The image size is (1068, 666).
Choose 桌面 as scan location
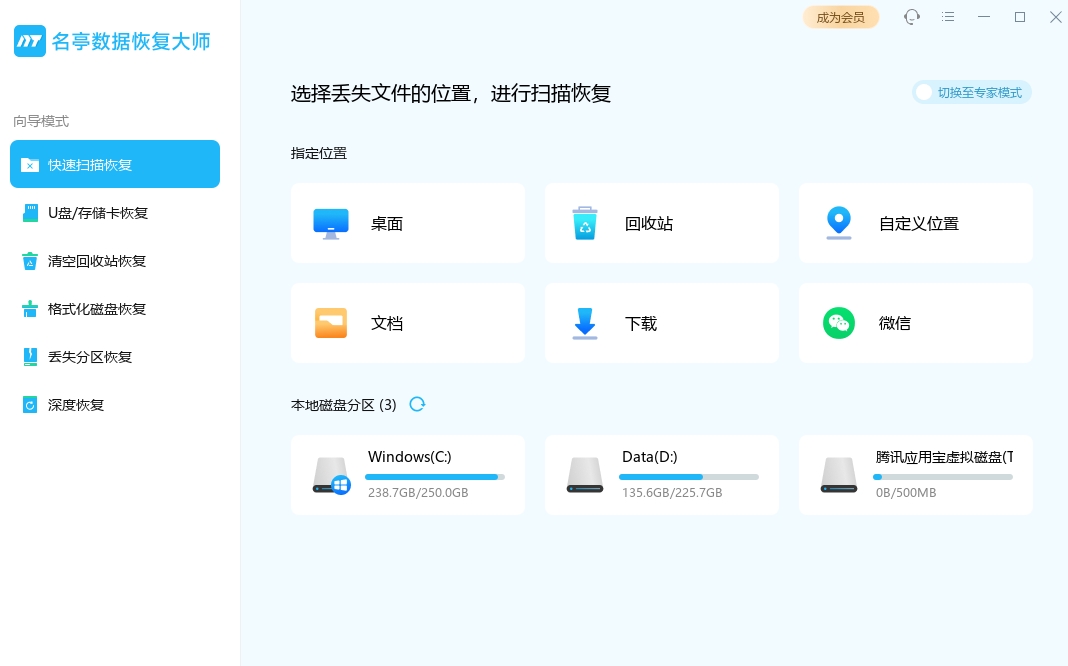[407, 223]
